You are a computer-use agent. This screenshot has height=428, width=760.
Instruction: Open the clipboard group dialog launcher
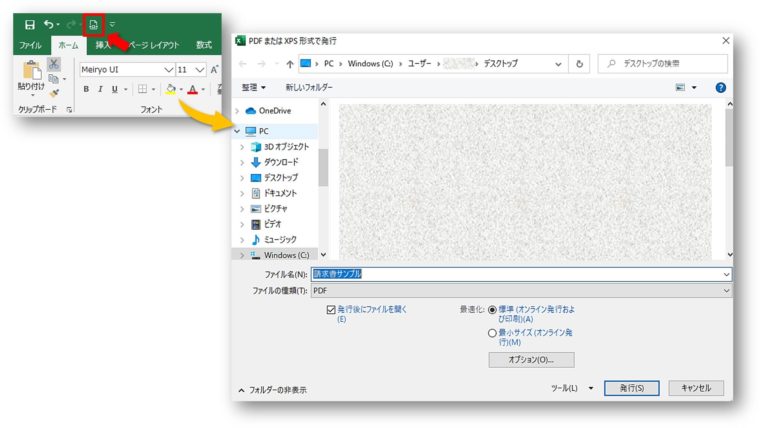(69, 110)
